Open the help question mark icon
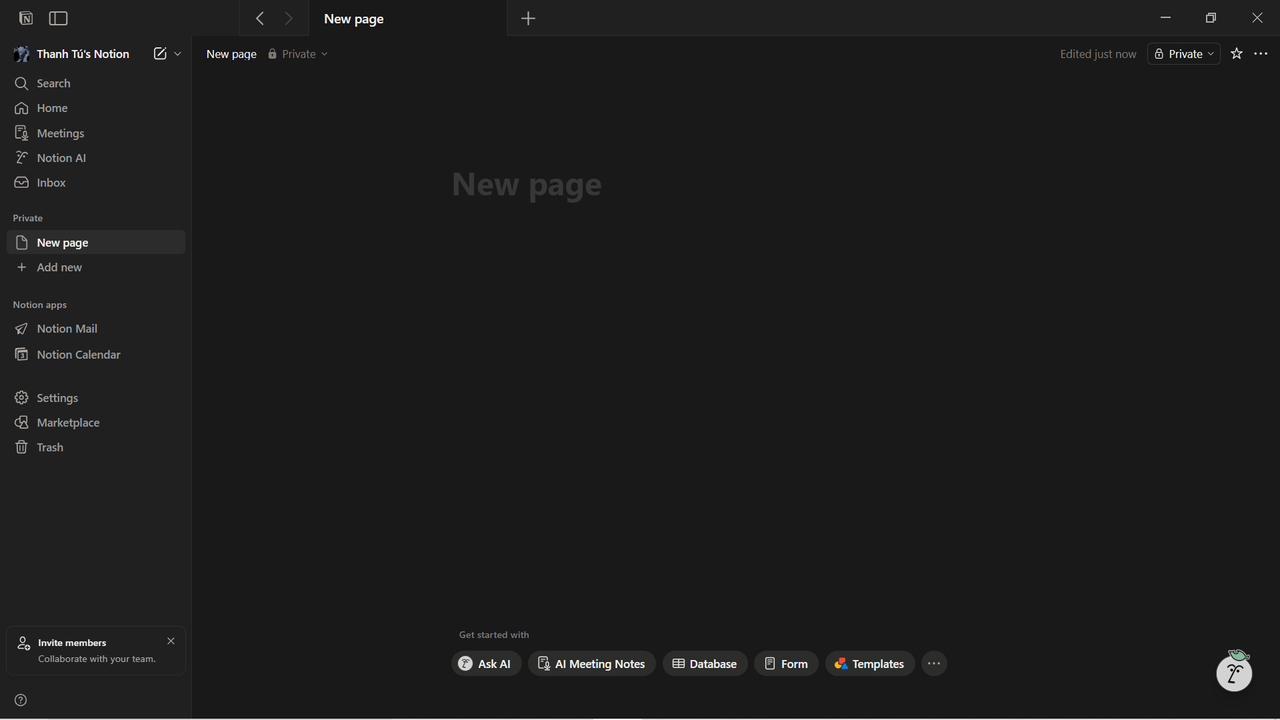 [x=20, y=700]
